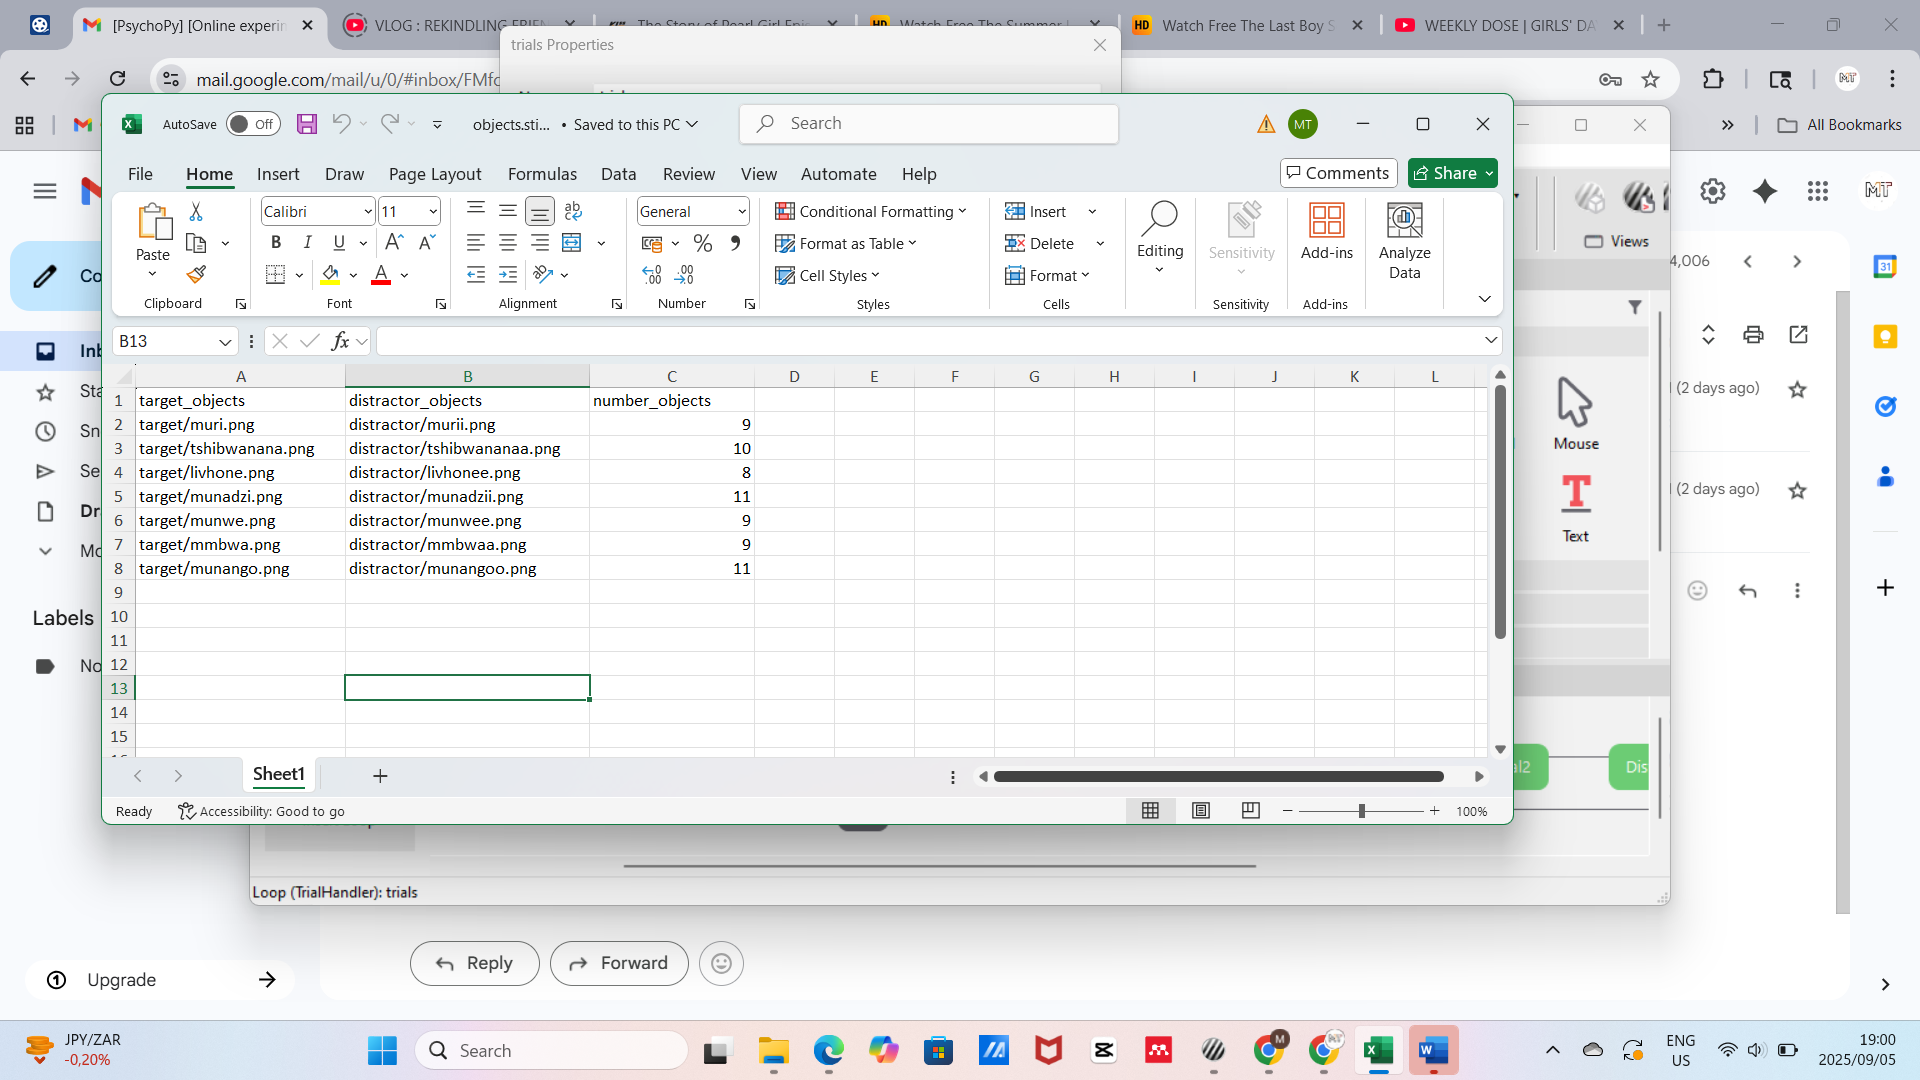Click the Merge & Center icon
This screenshot has height=1080, width=1920.
(572, 243)
